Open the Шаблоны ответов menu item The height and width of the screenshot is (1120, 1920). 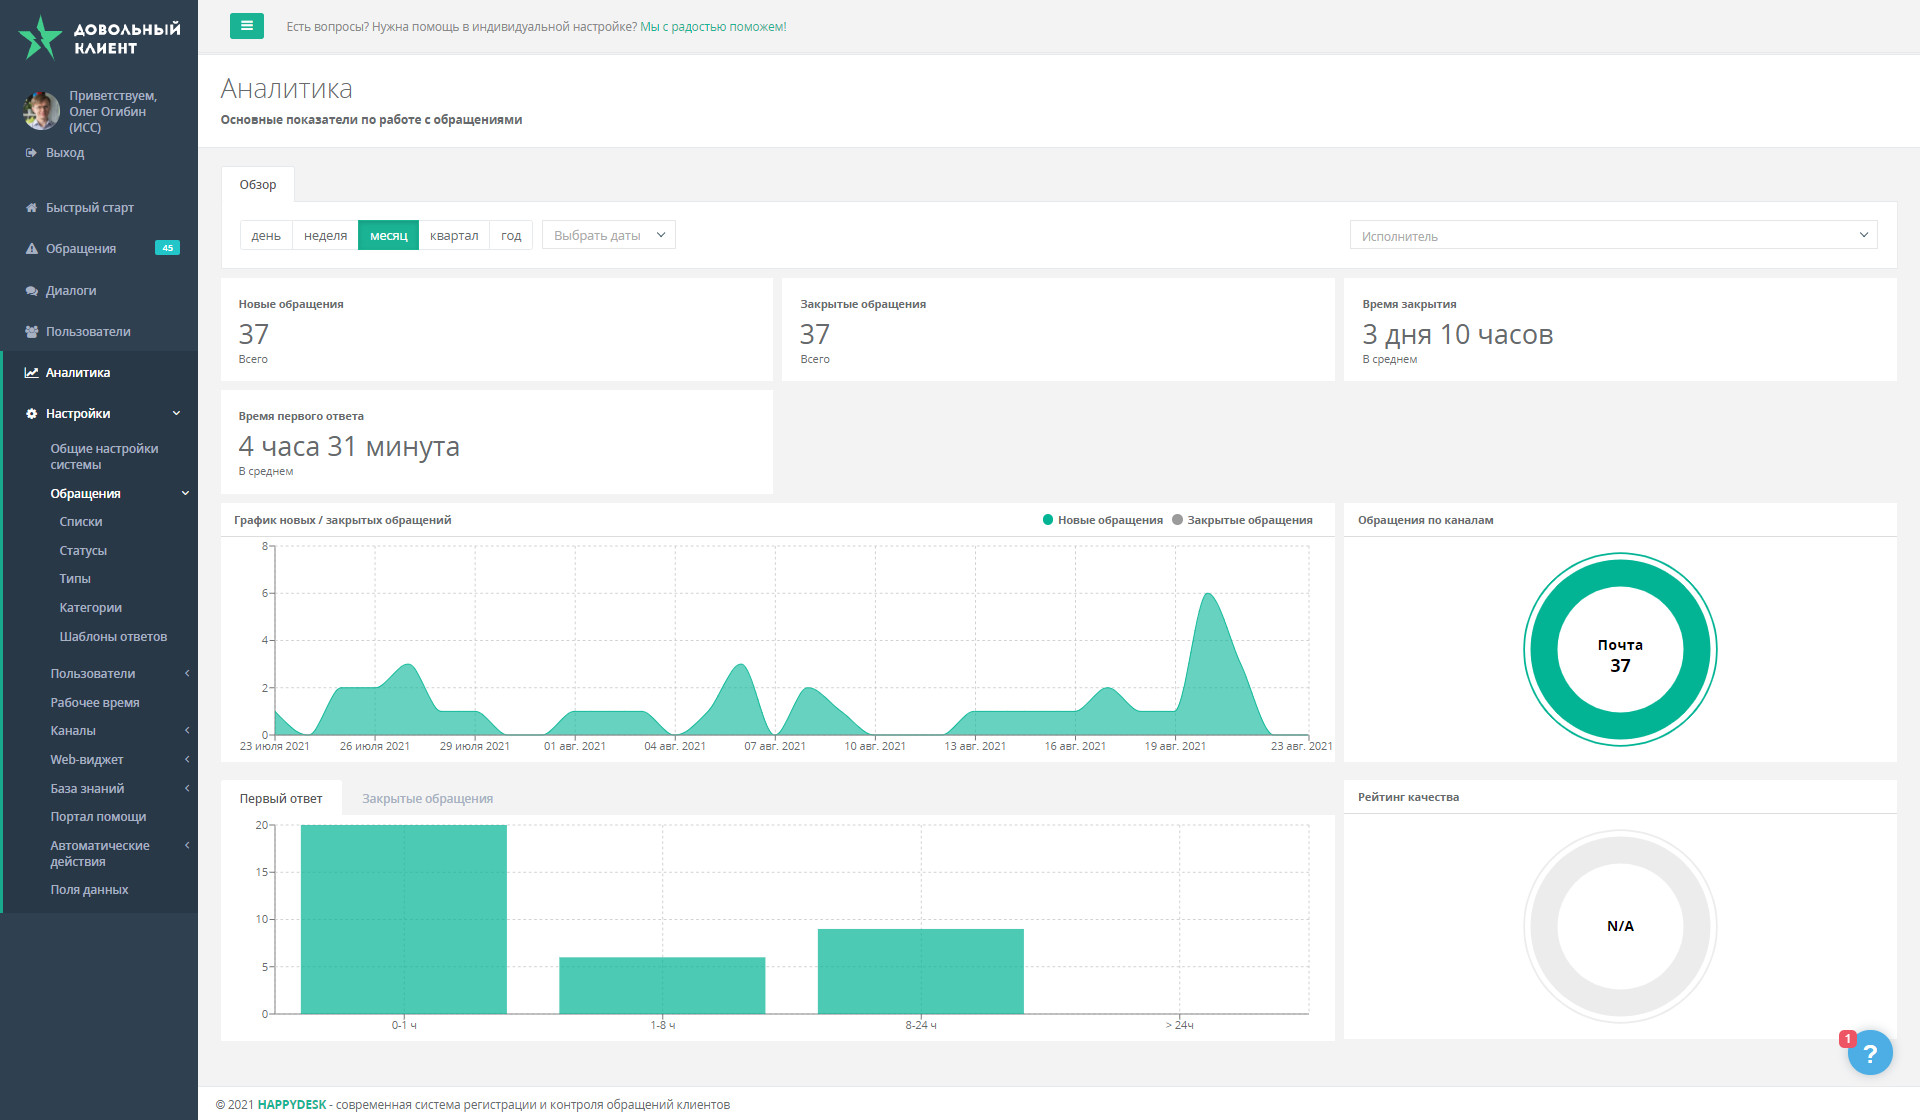113,637
